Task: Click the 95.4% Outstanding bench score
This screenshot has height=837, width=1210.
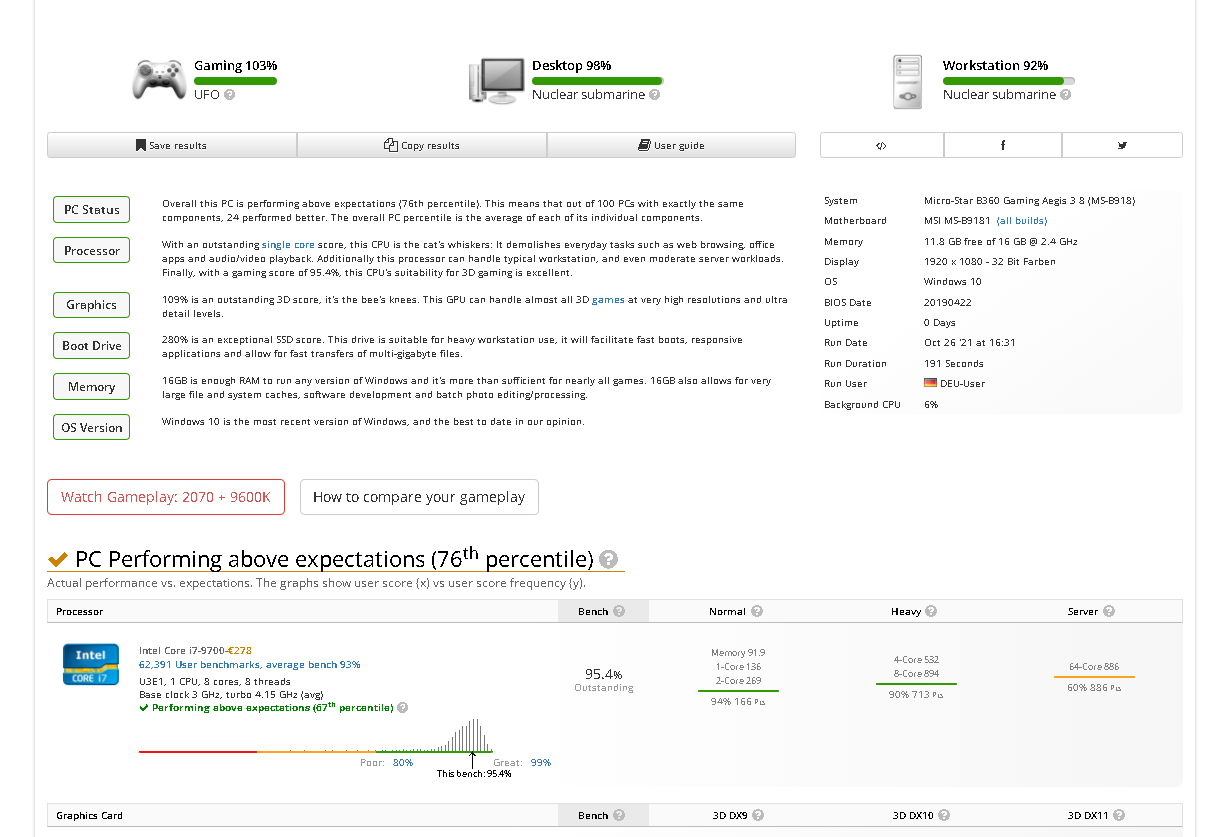Action: (604, 679)
